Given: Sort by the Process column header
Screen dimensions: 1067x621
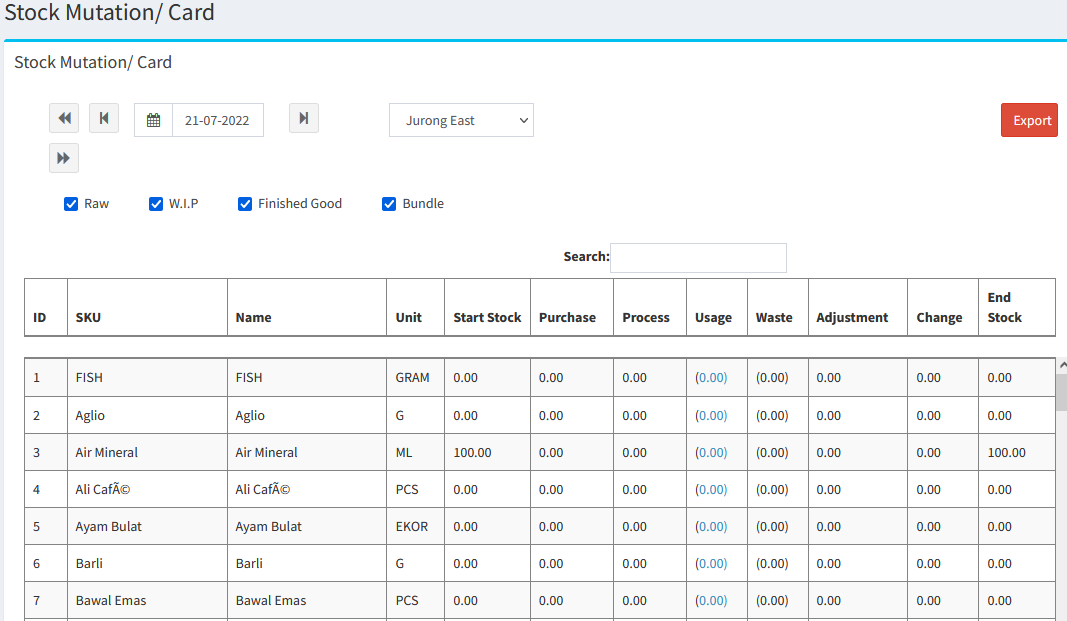Looking at the screenshot, I should point(650,307).
